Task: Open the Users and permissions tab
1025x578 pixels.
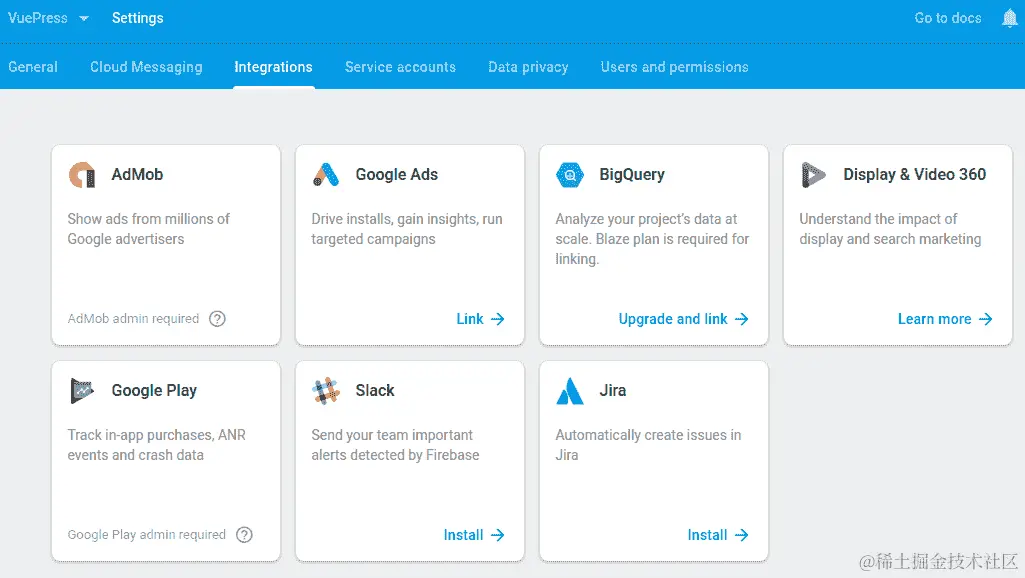Action: point(675,67)
